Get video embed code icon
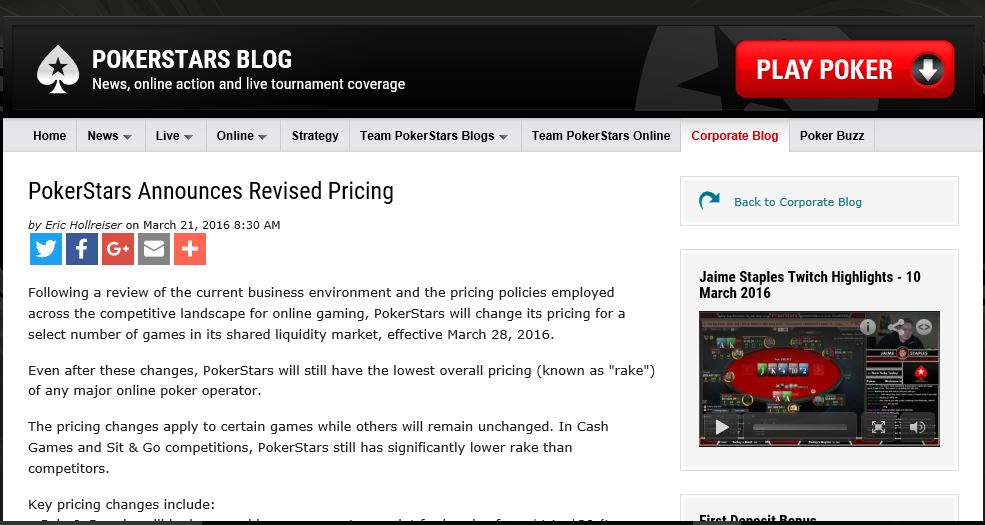The width and height of the screenshot is (985, 525). [x=923, y=327]
